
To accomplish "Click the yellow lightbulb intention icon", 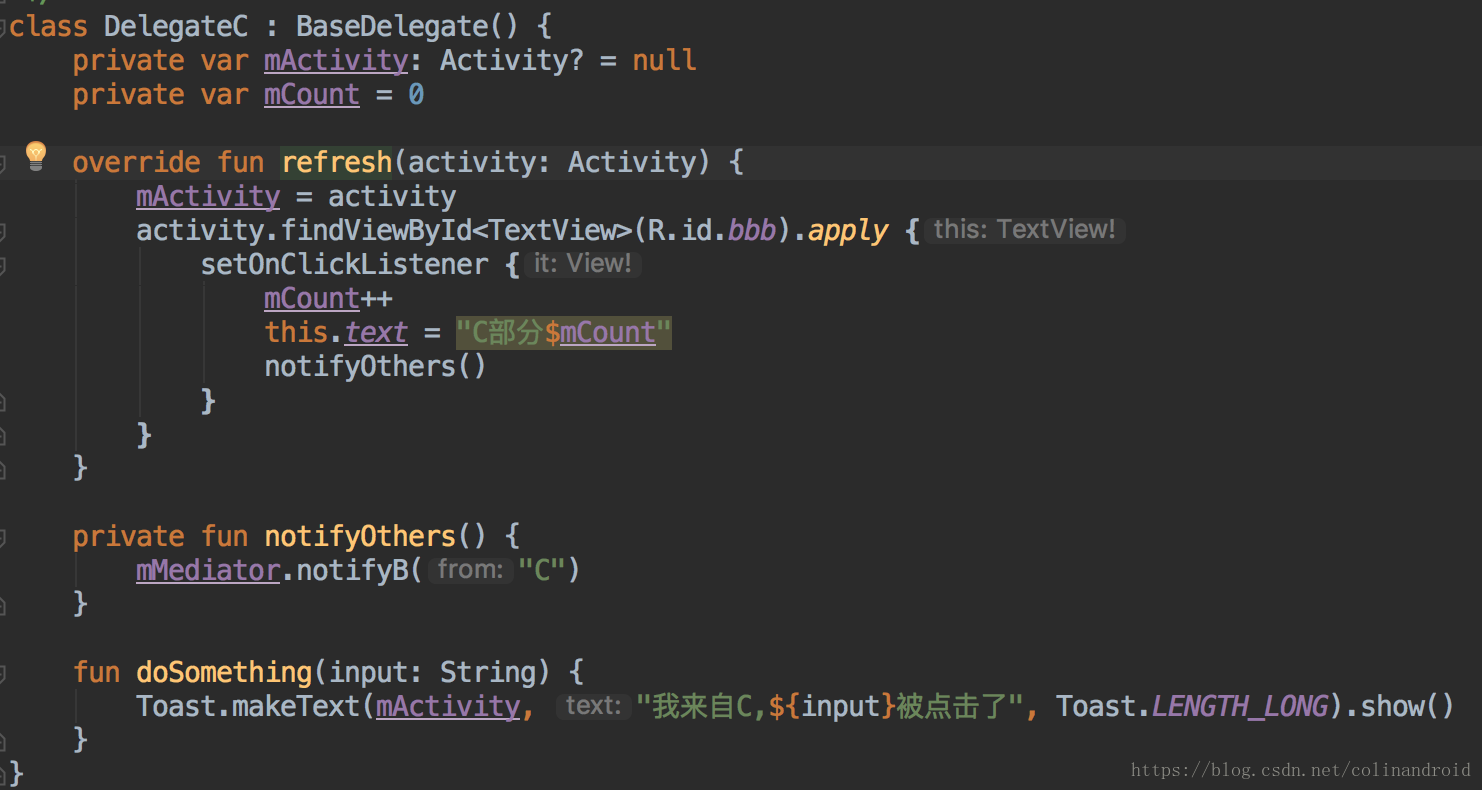I will [36, 157].
